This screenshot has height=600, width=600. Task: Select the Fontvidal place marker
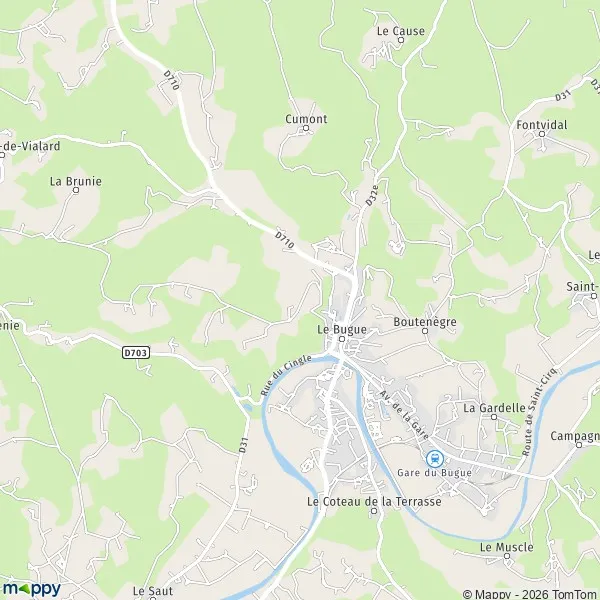542,134
